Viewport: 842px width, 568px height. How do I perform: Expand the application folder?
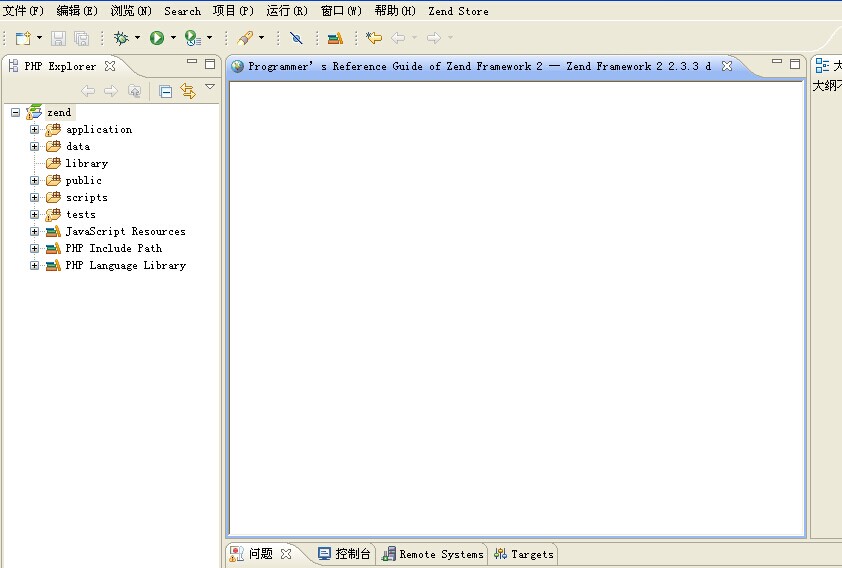click(x=34, y=130)
